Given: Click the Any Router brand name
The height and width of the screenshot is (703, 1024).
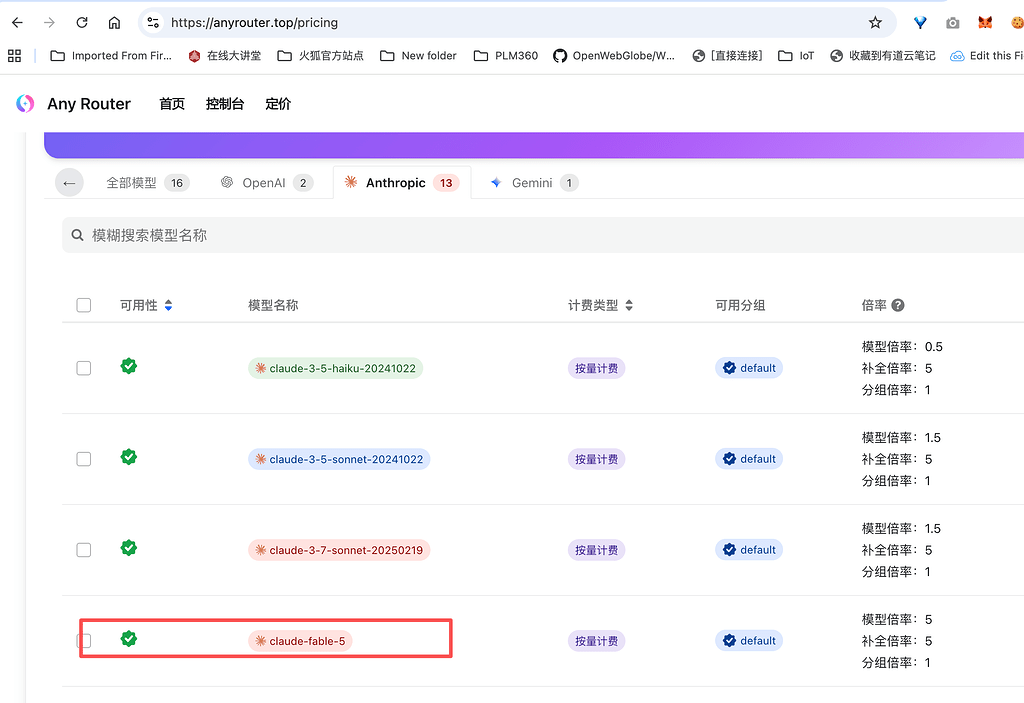Looking at the screenshot, I should (x=89, y=104).
